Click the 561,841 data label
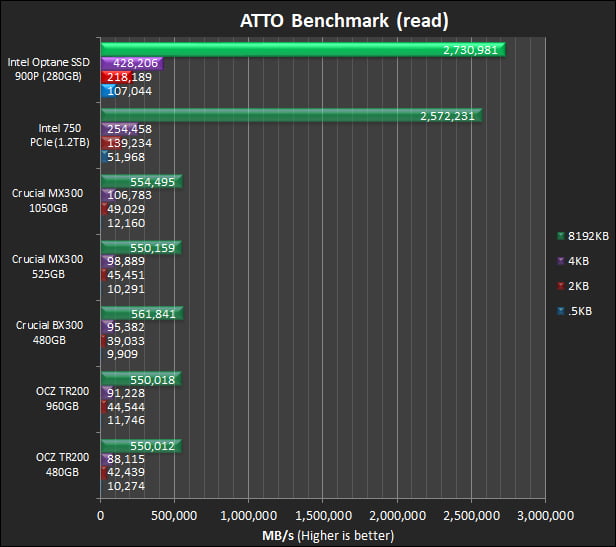The image size is (616, 547). [153, 314]
